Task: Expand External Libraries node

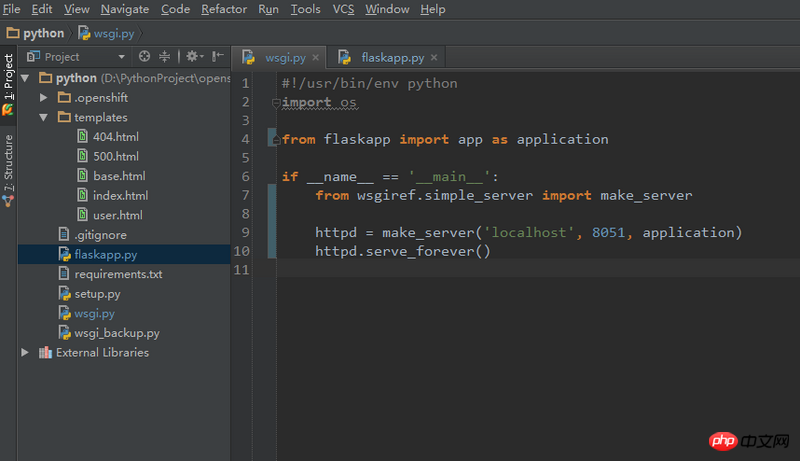Action: tap(25, 352)
